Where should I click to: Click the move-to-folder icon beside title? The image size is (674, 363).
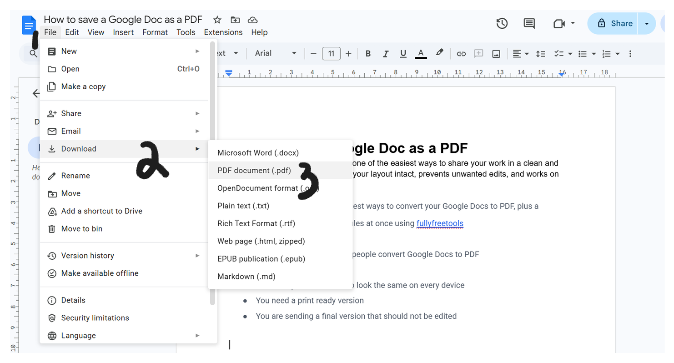point(235,20)
